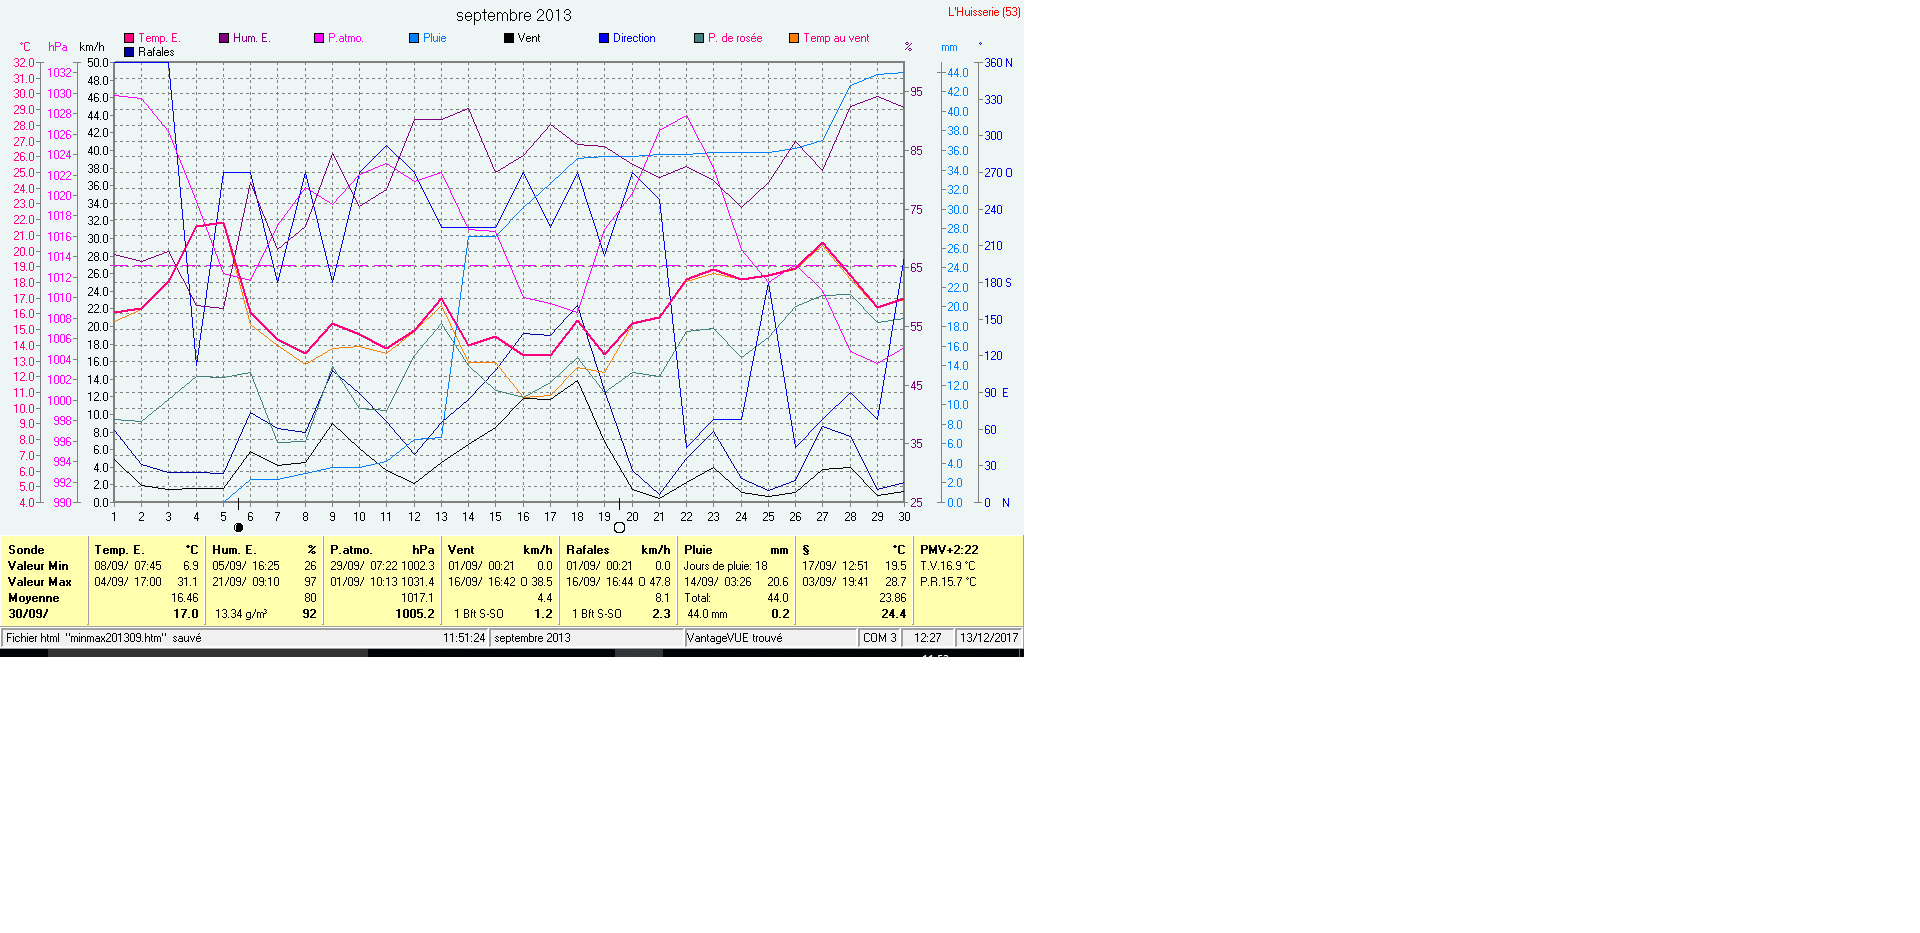Select the 'Temp. E.' legend label

(x=159, y=38)
